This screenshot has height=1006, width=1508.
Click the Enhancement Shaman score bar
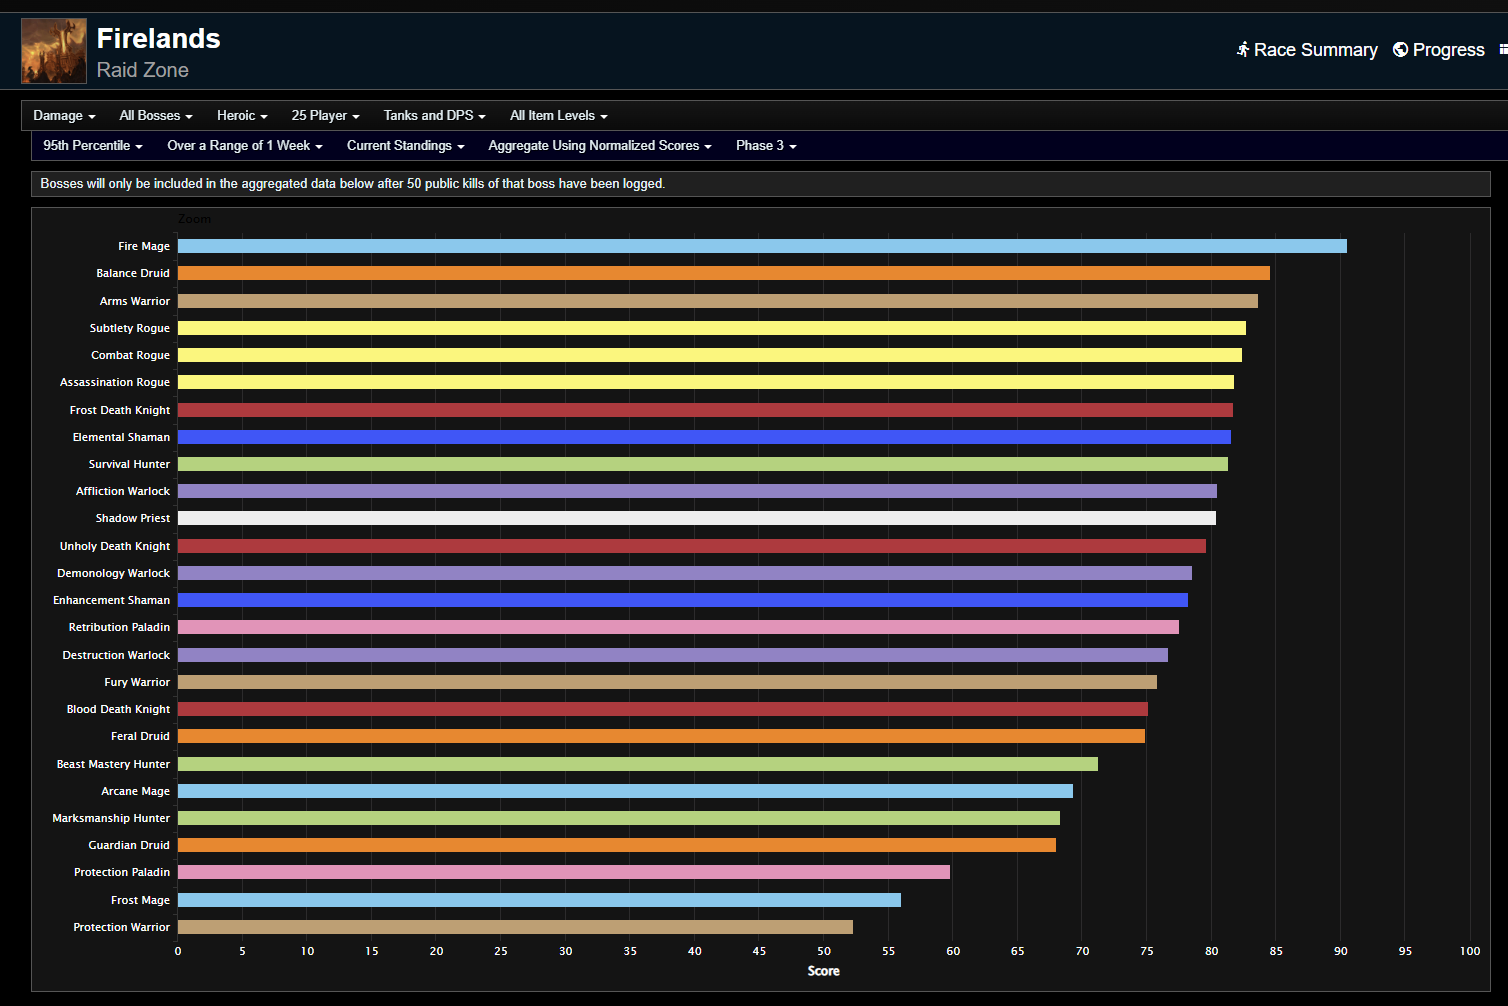coord(683,600)
